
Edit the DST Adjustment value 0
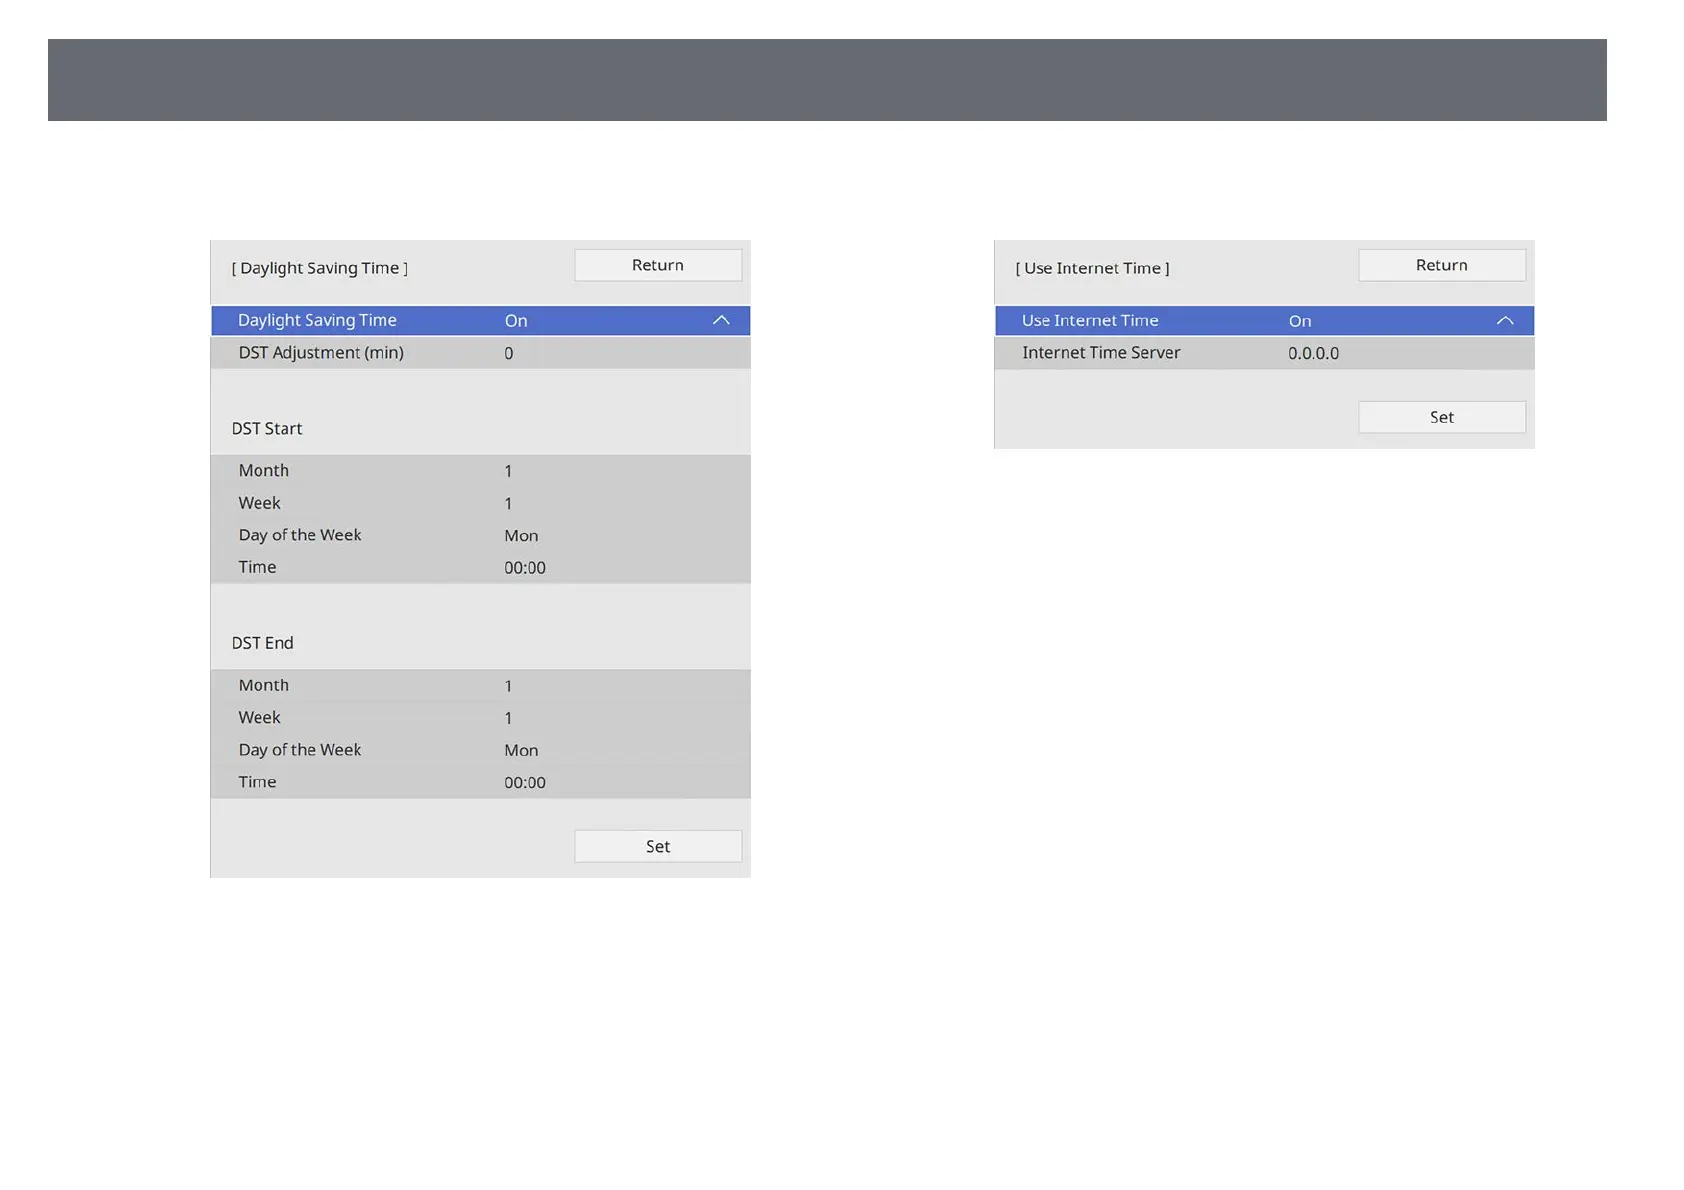(509, 353)
